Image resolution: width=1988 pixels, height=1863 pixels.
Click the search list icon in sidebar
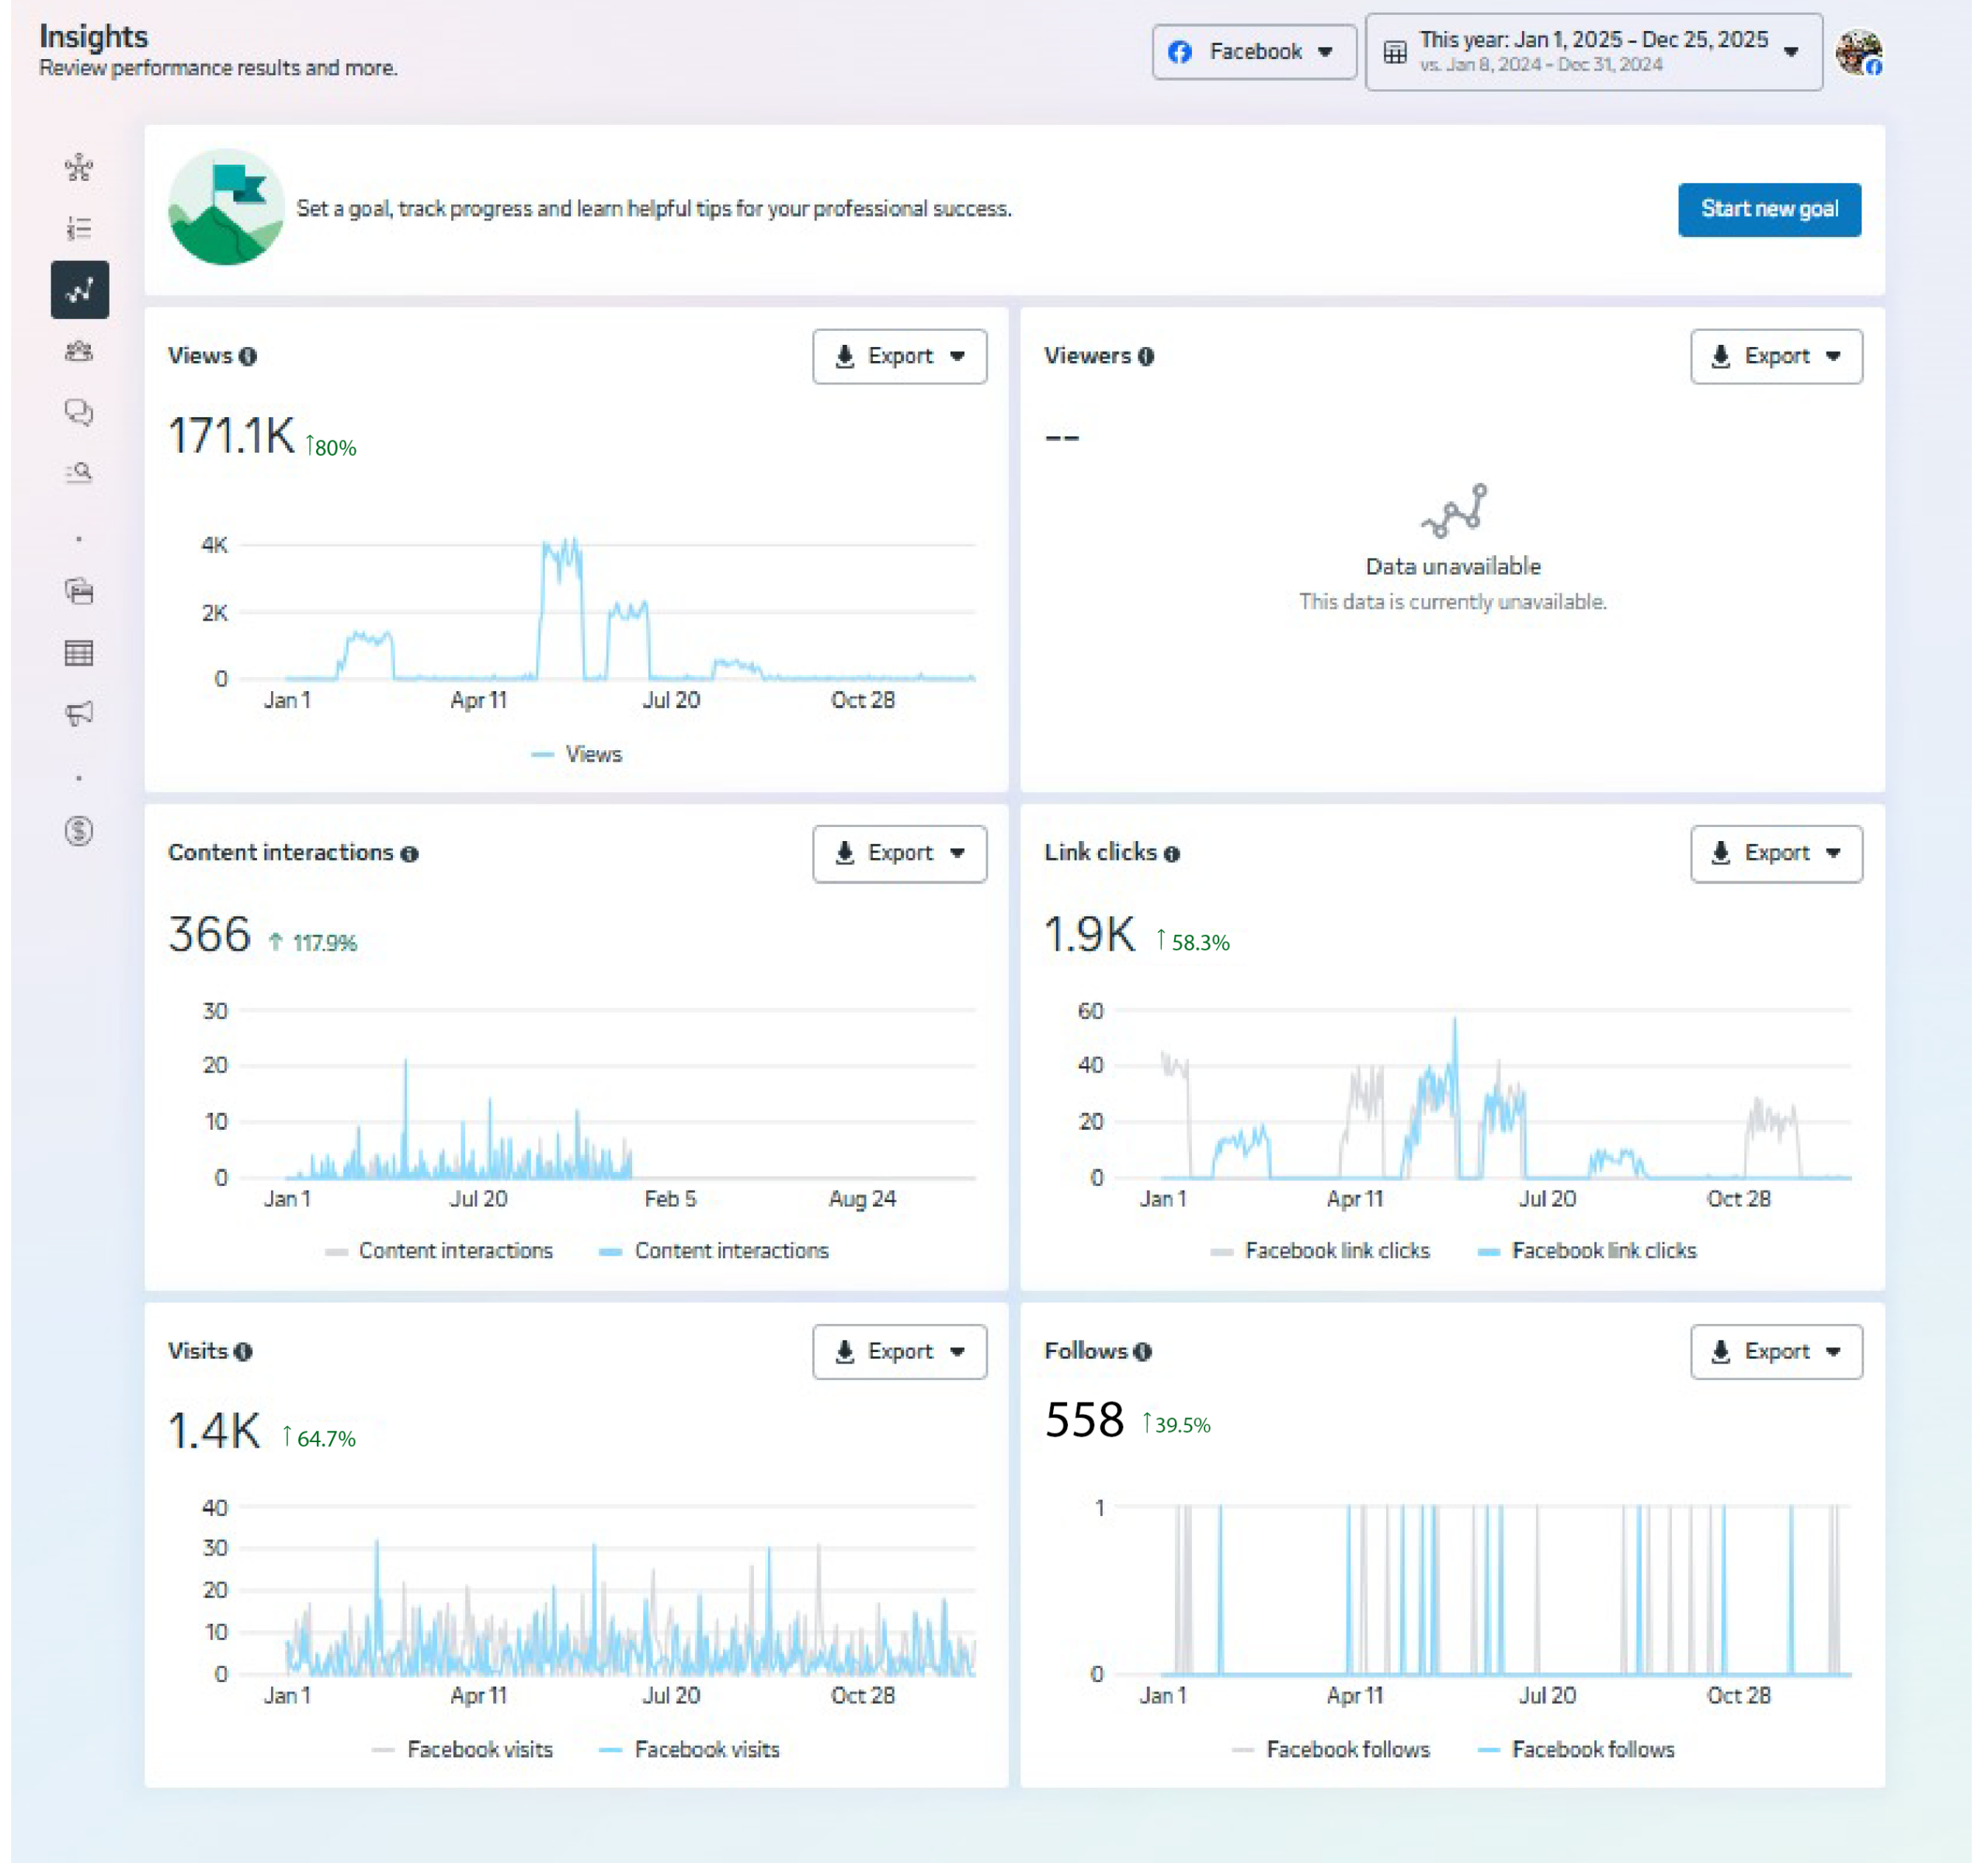click(x=79, y=472)
